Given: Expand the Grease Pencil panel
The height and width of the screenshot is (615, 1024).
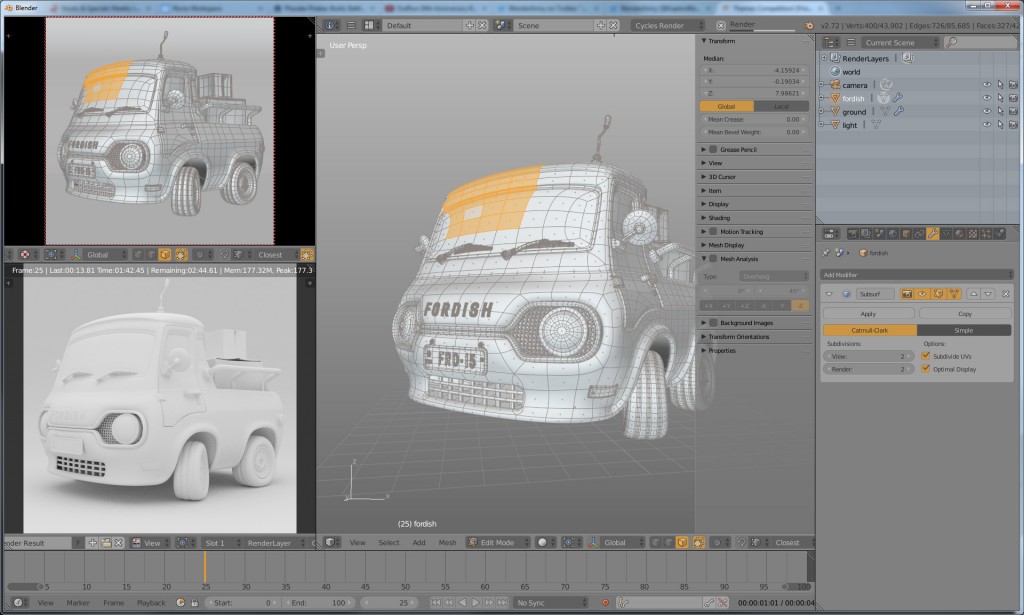Looking at the screenshot, I should click(740, 149).
